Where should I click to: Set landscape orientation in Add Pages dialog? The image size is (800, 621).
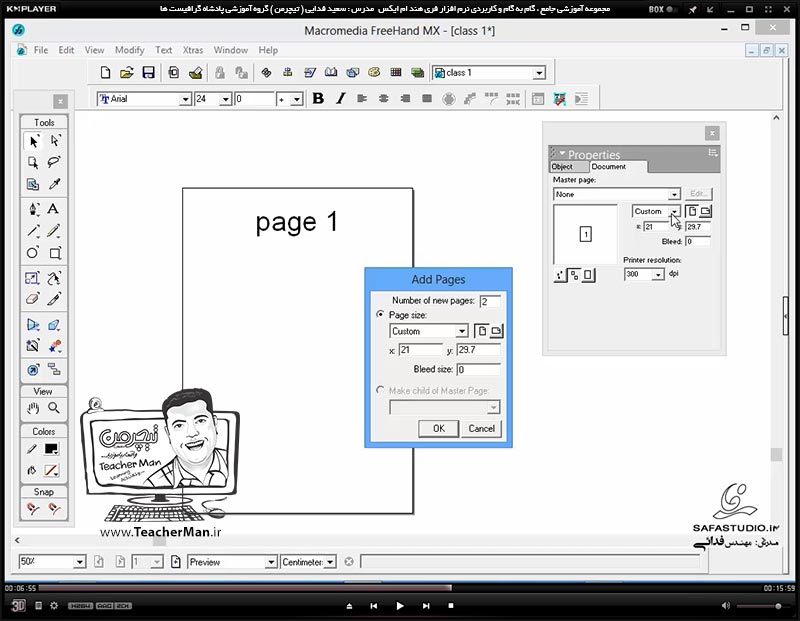tap(496, 331)
